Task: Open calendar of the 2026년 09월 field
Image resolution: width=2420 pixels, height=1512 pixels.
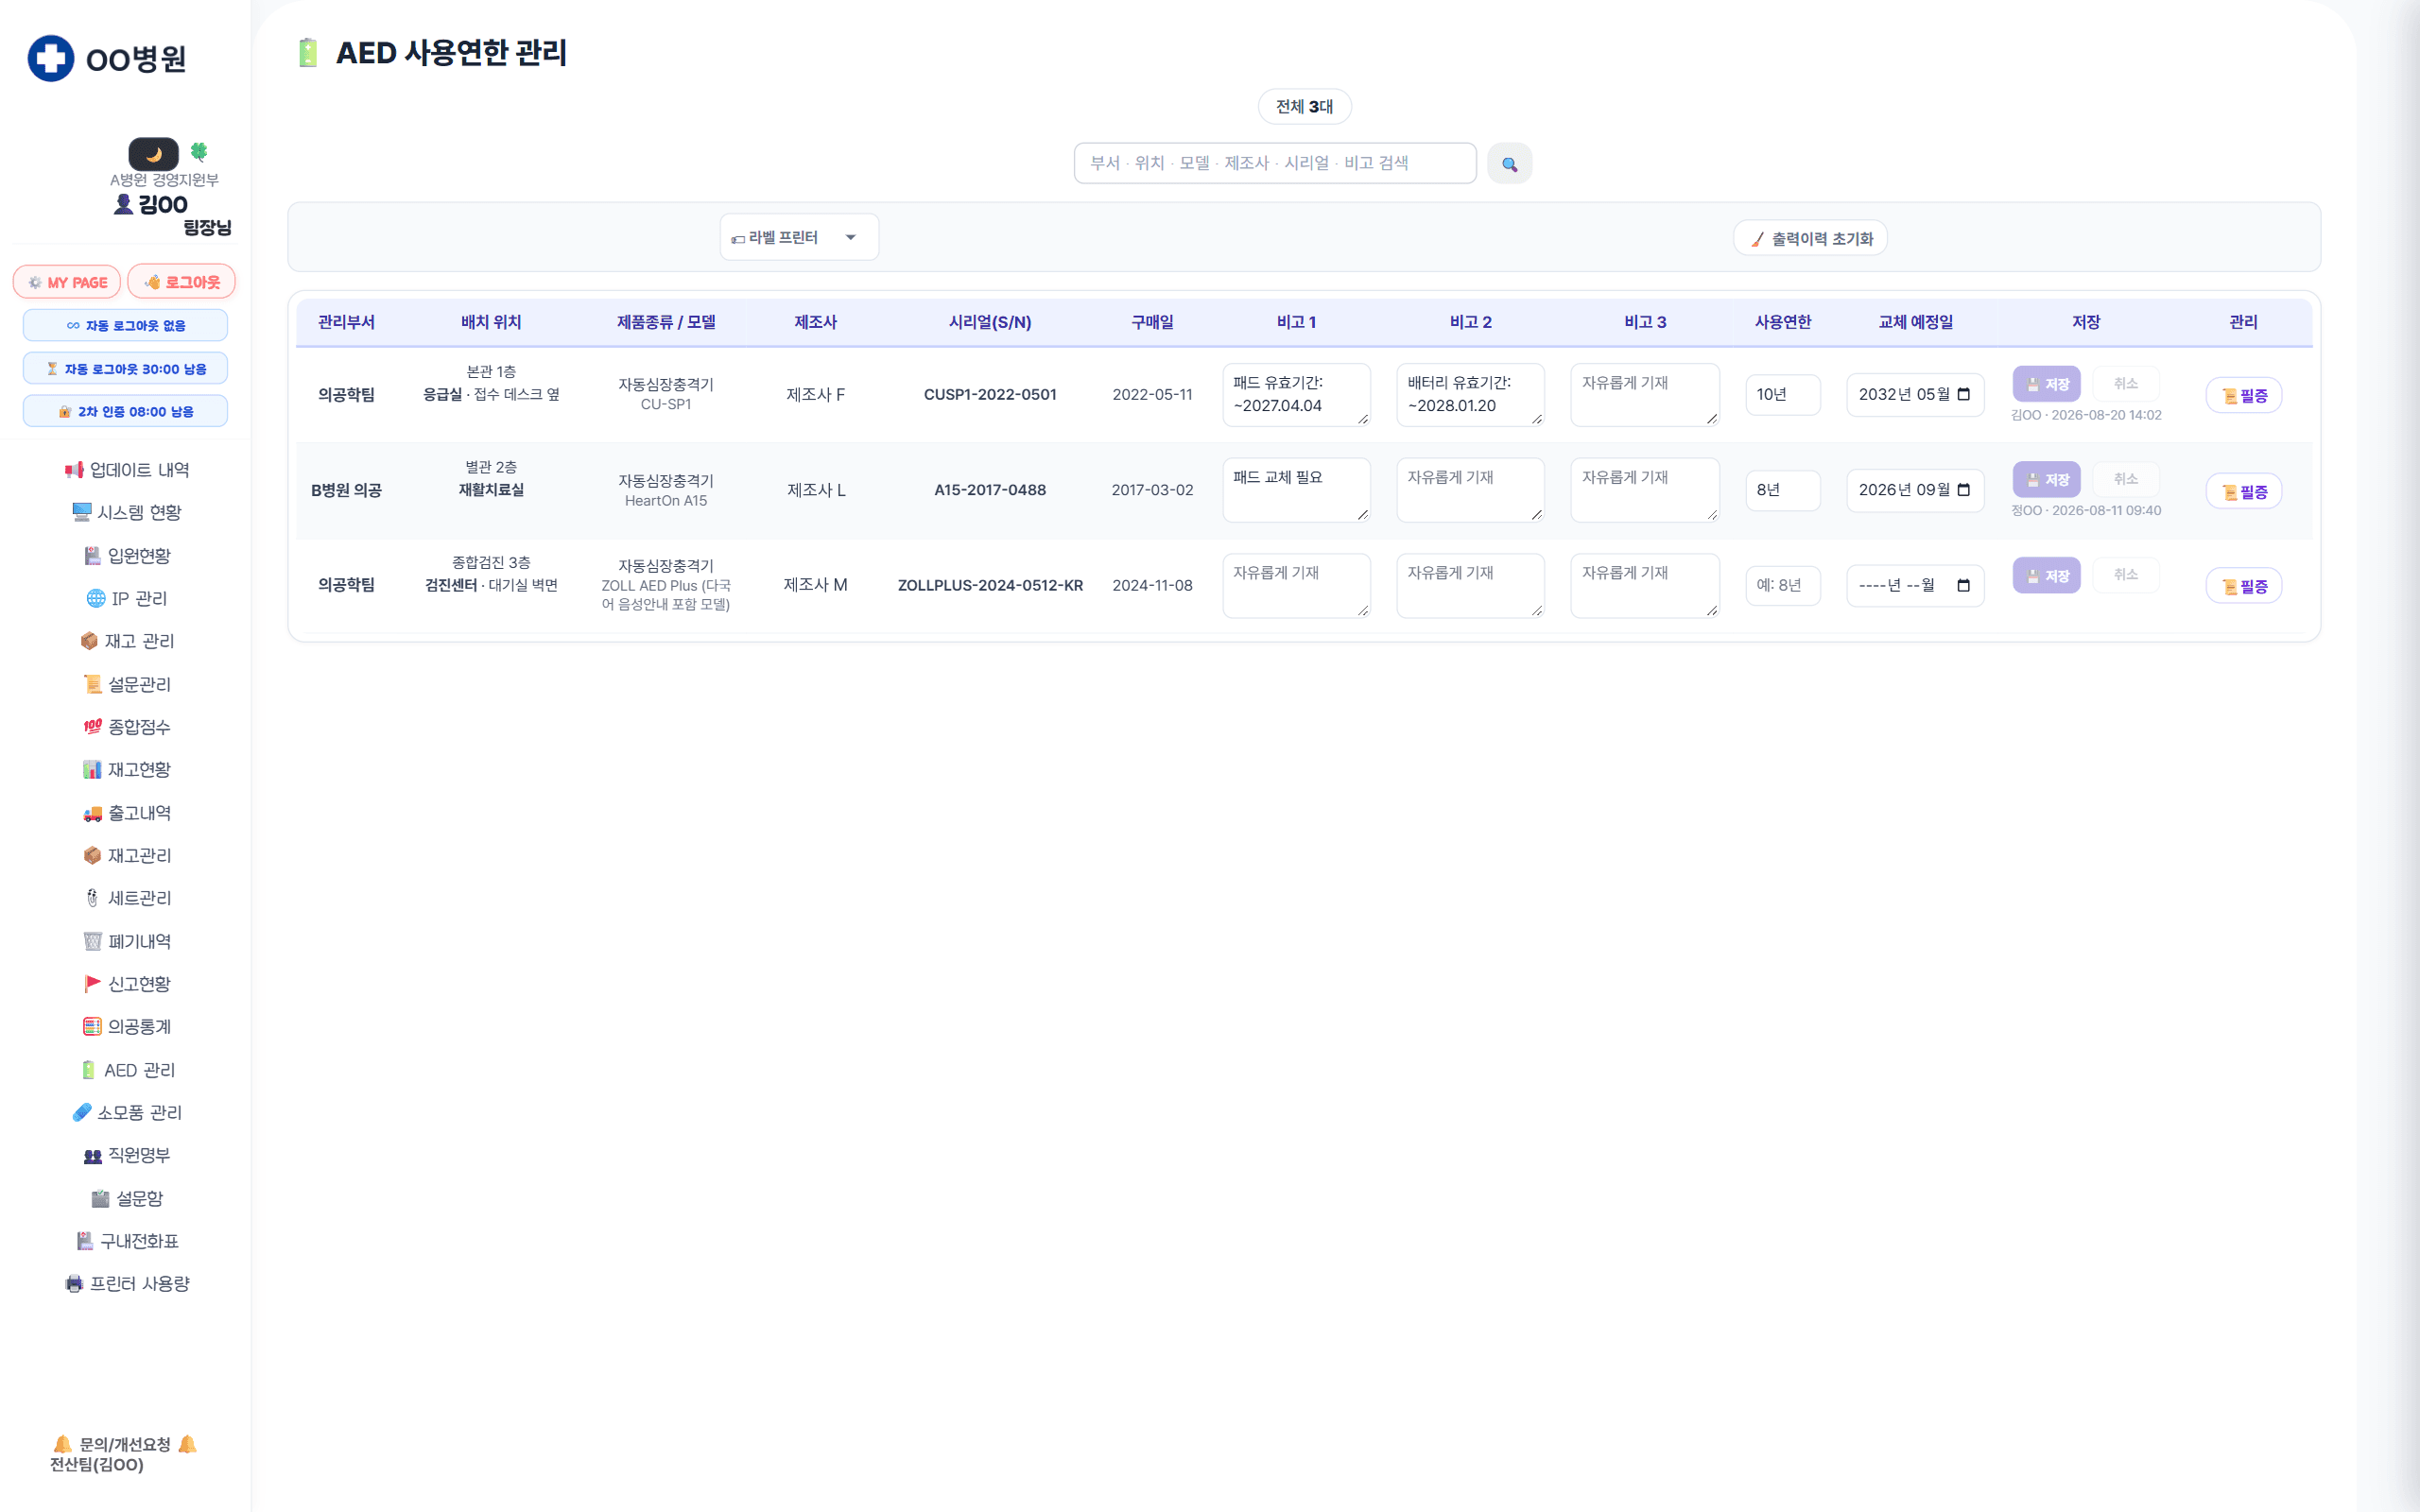Action: pos(1963,490)
